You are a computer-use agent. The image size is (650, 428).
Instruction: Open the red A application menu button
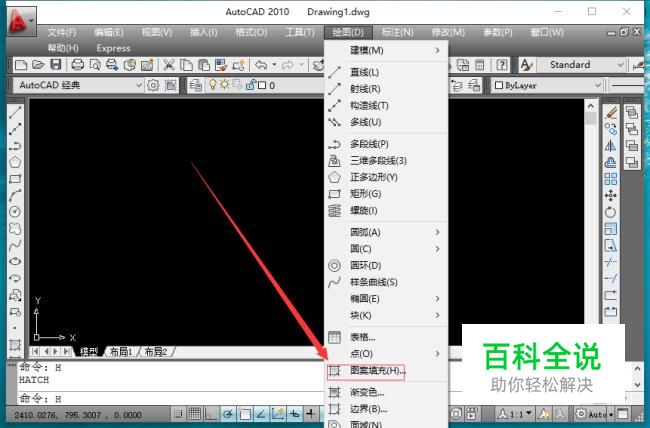(x=22, y=20)
